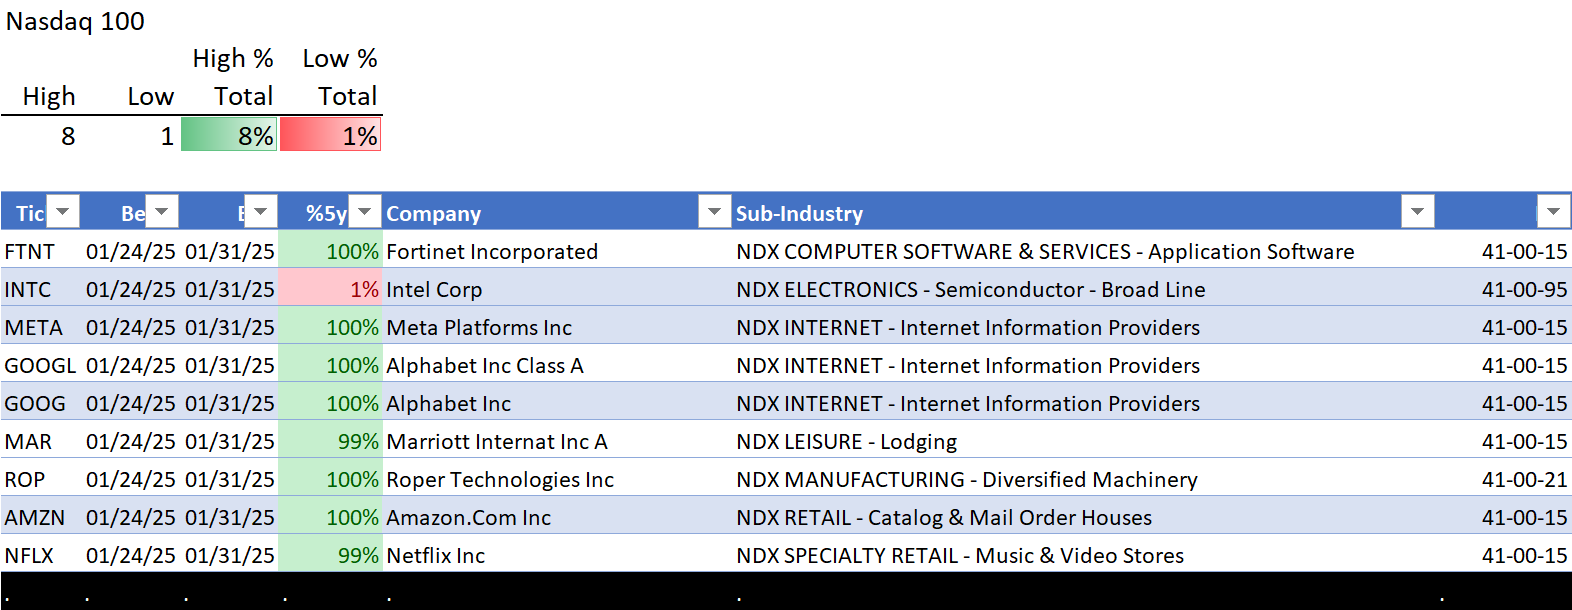Click the High count value 8
Screen dimensions: 1572x610
68,136
